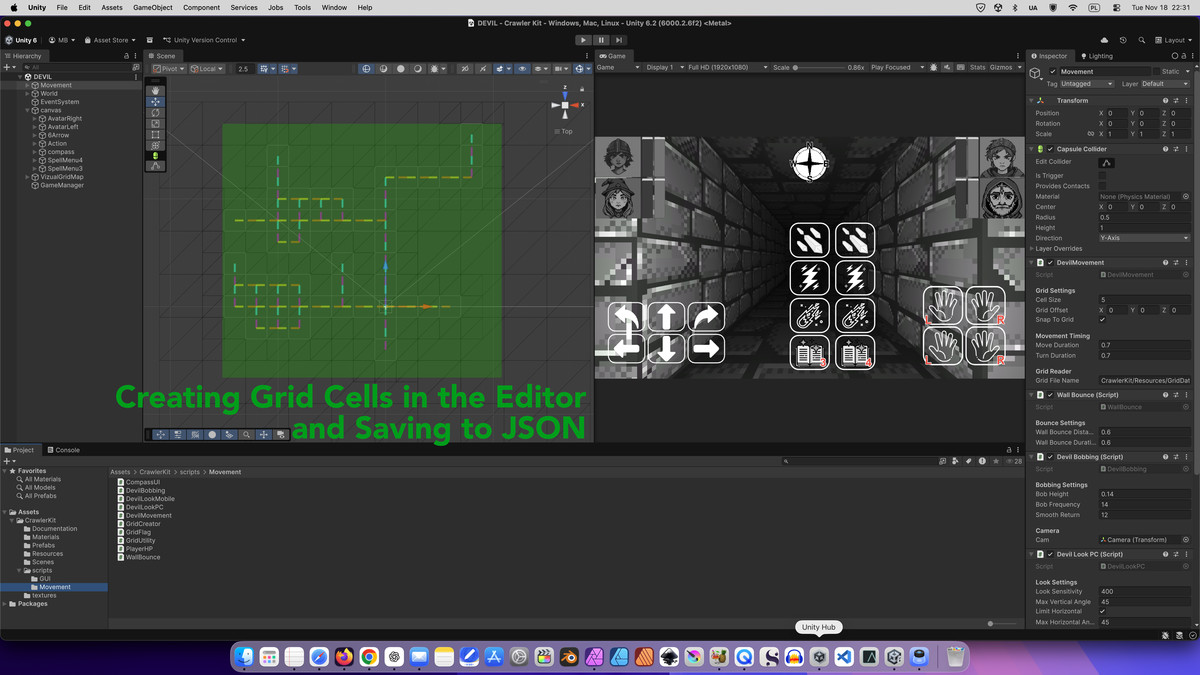Open the Lighting panel next to Inspector

click(1100, 55)
